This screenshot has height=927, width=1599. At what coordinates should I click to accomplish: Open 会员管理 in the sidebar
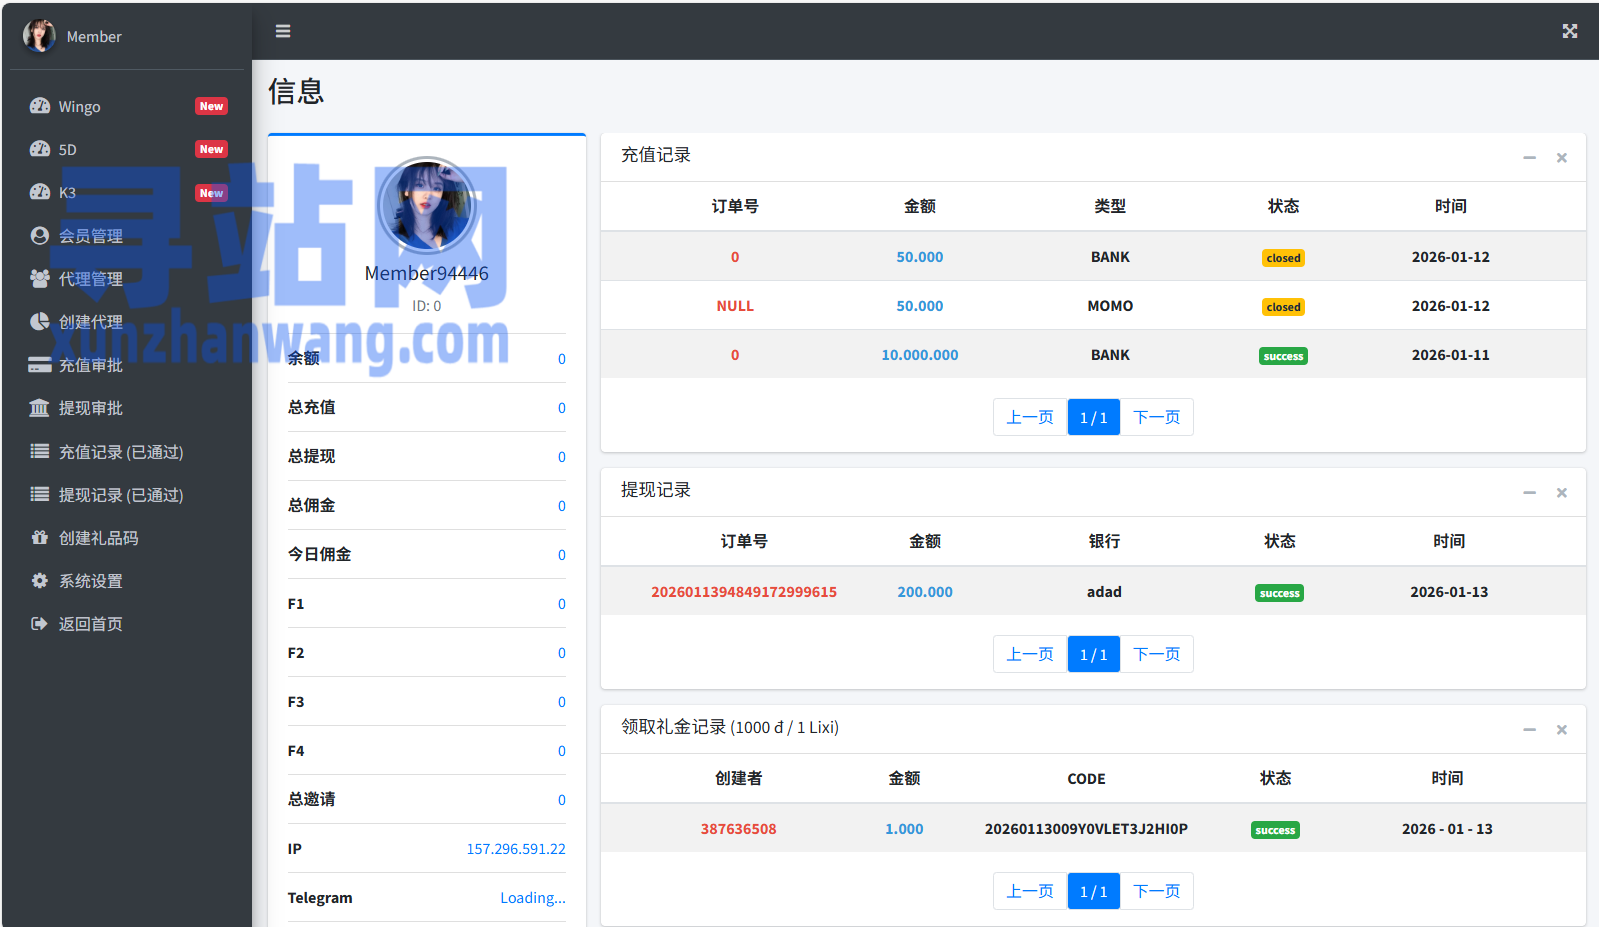[x=90, y=236]
